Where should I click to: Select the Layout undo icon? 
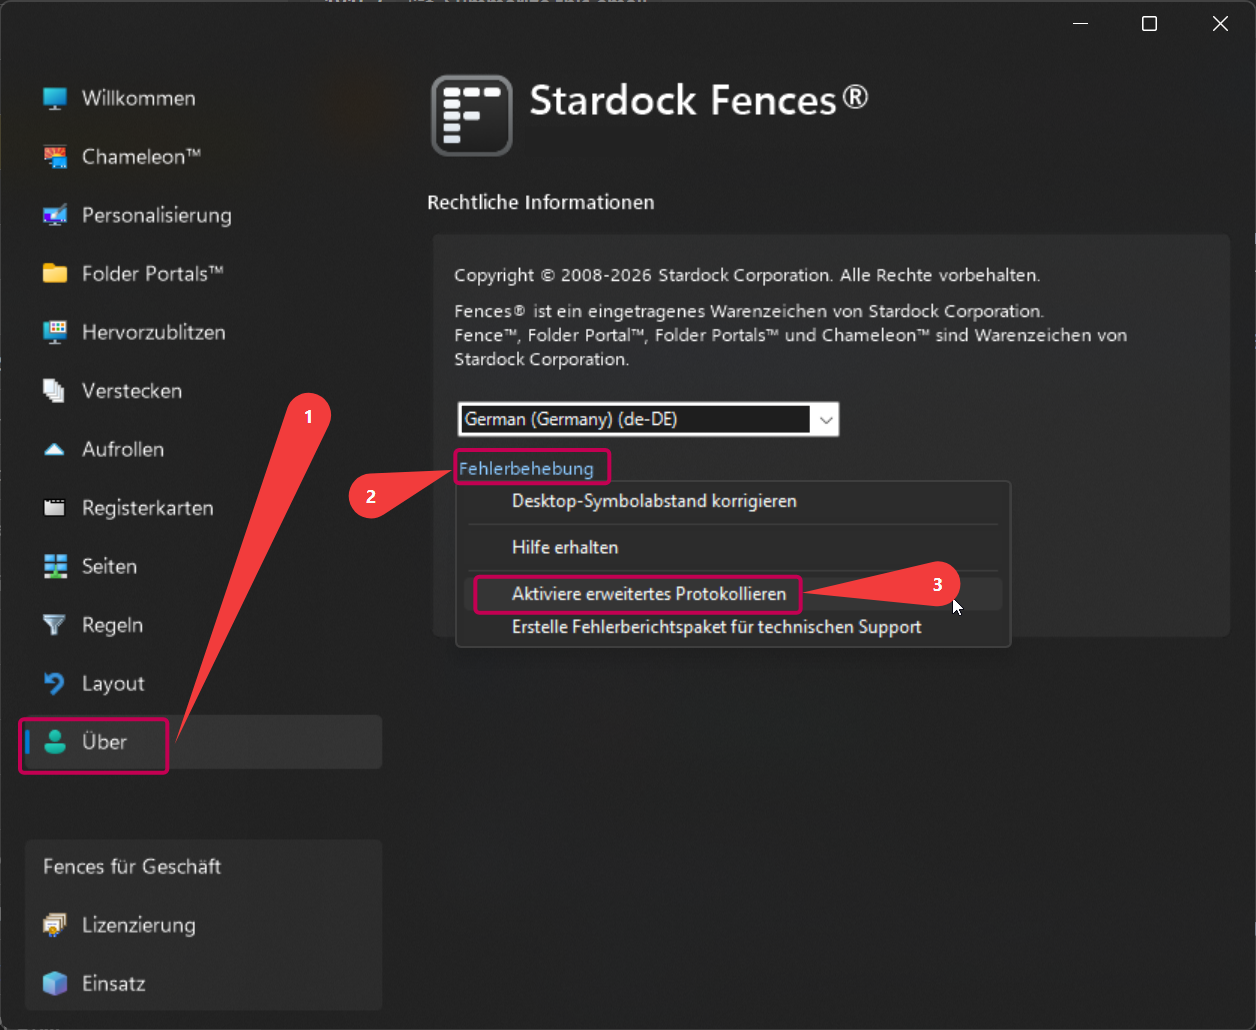(55, 684)
